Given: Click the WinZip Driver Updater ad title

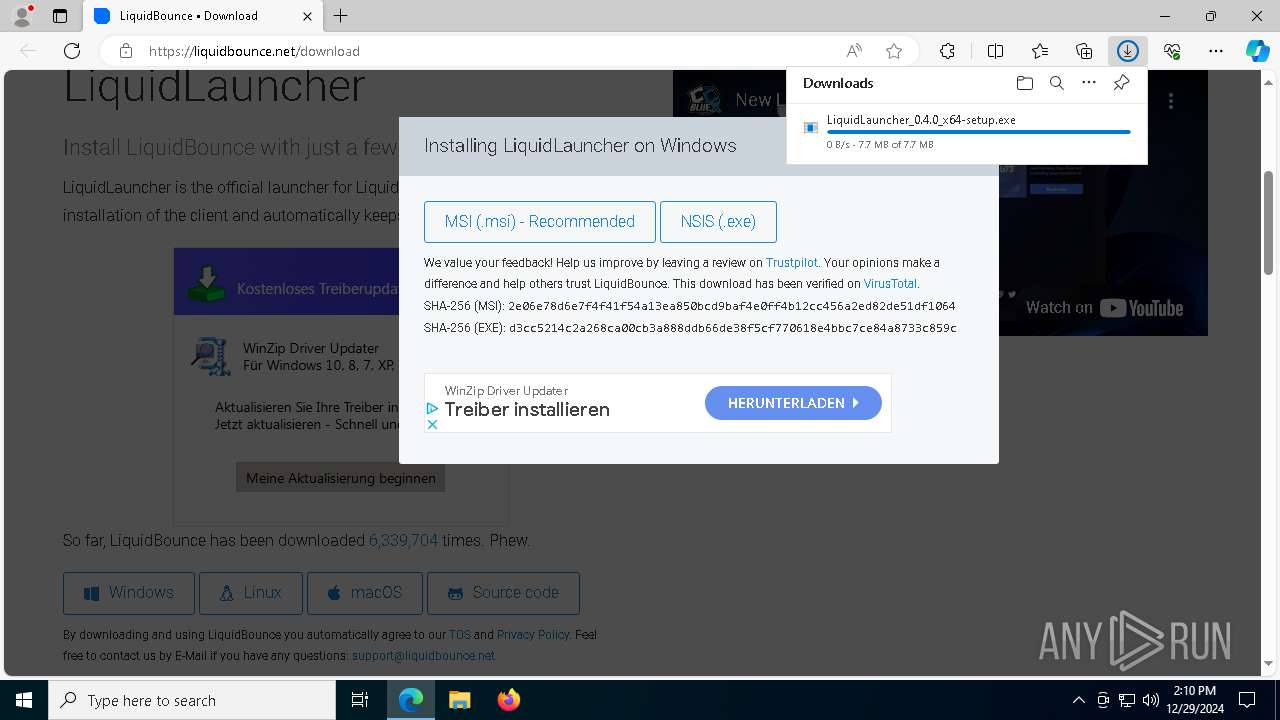Looking at the screenshot, I should [x=506, y=391].
